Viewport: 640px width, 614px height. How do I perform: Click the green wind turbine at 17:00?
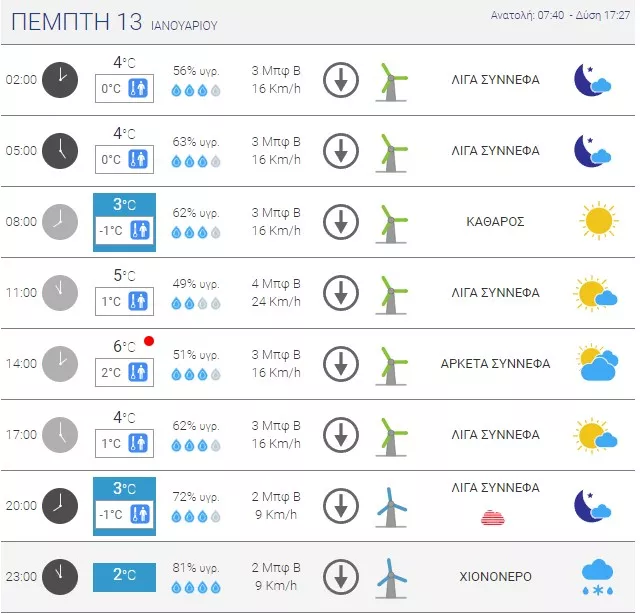pyautogui.click(x=391, y=436)
